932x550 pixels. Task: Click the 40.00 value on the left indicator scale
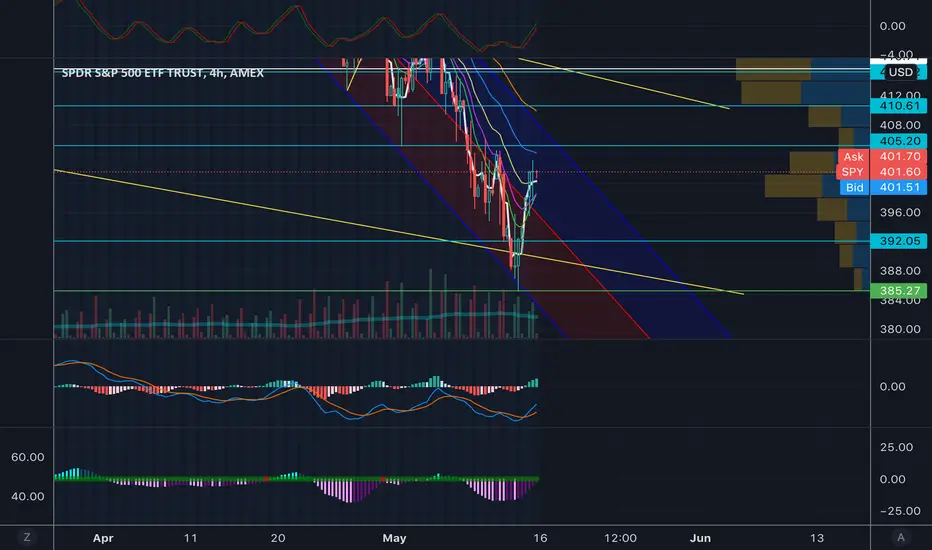27,496
